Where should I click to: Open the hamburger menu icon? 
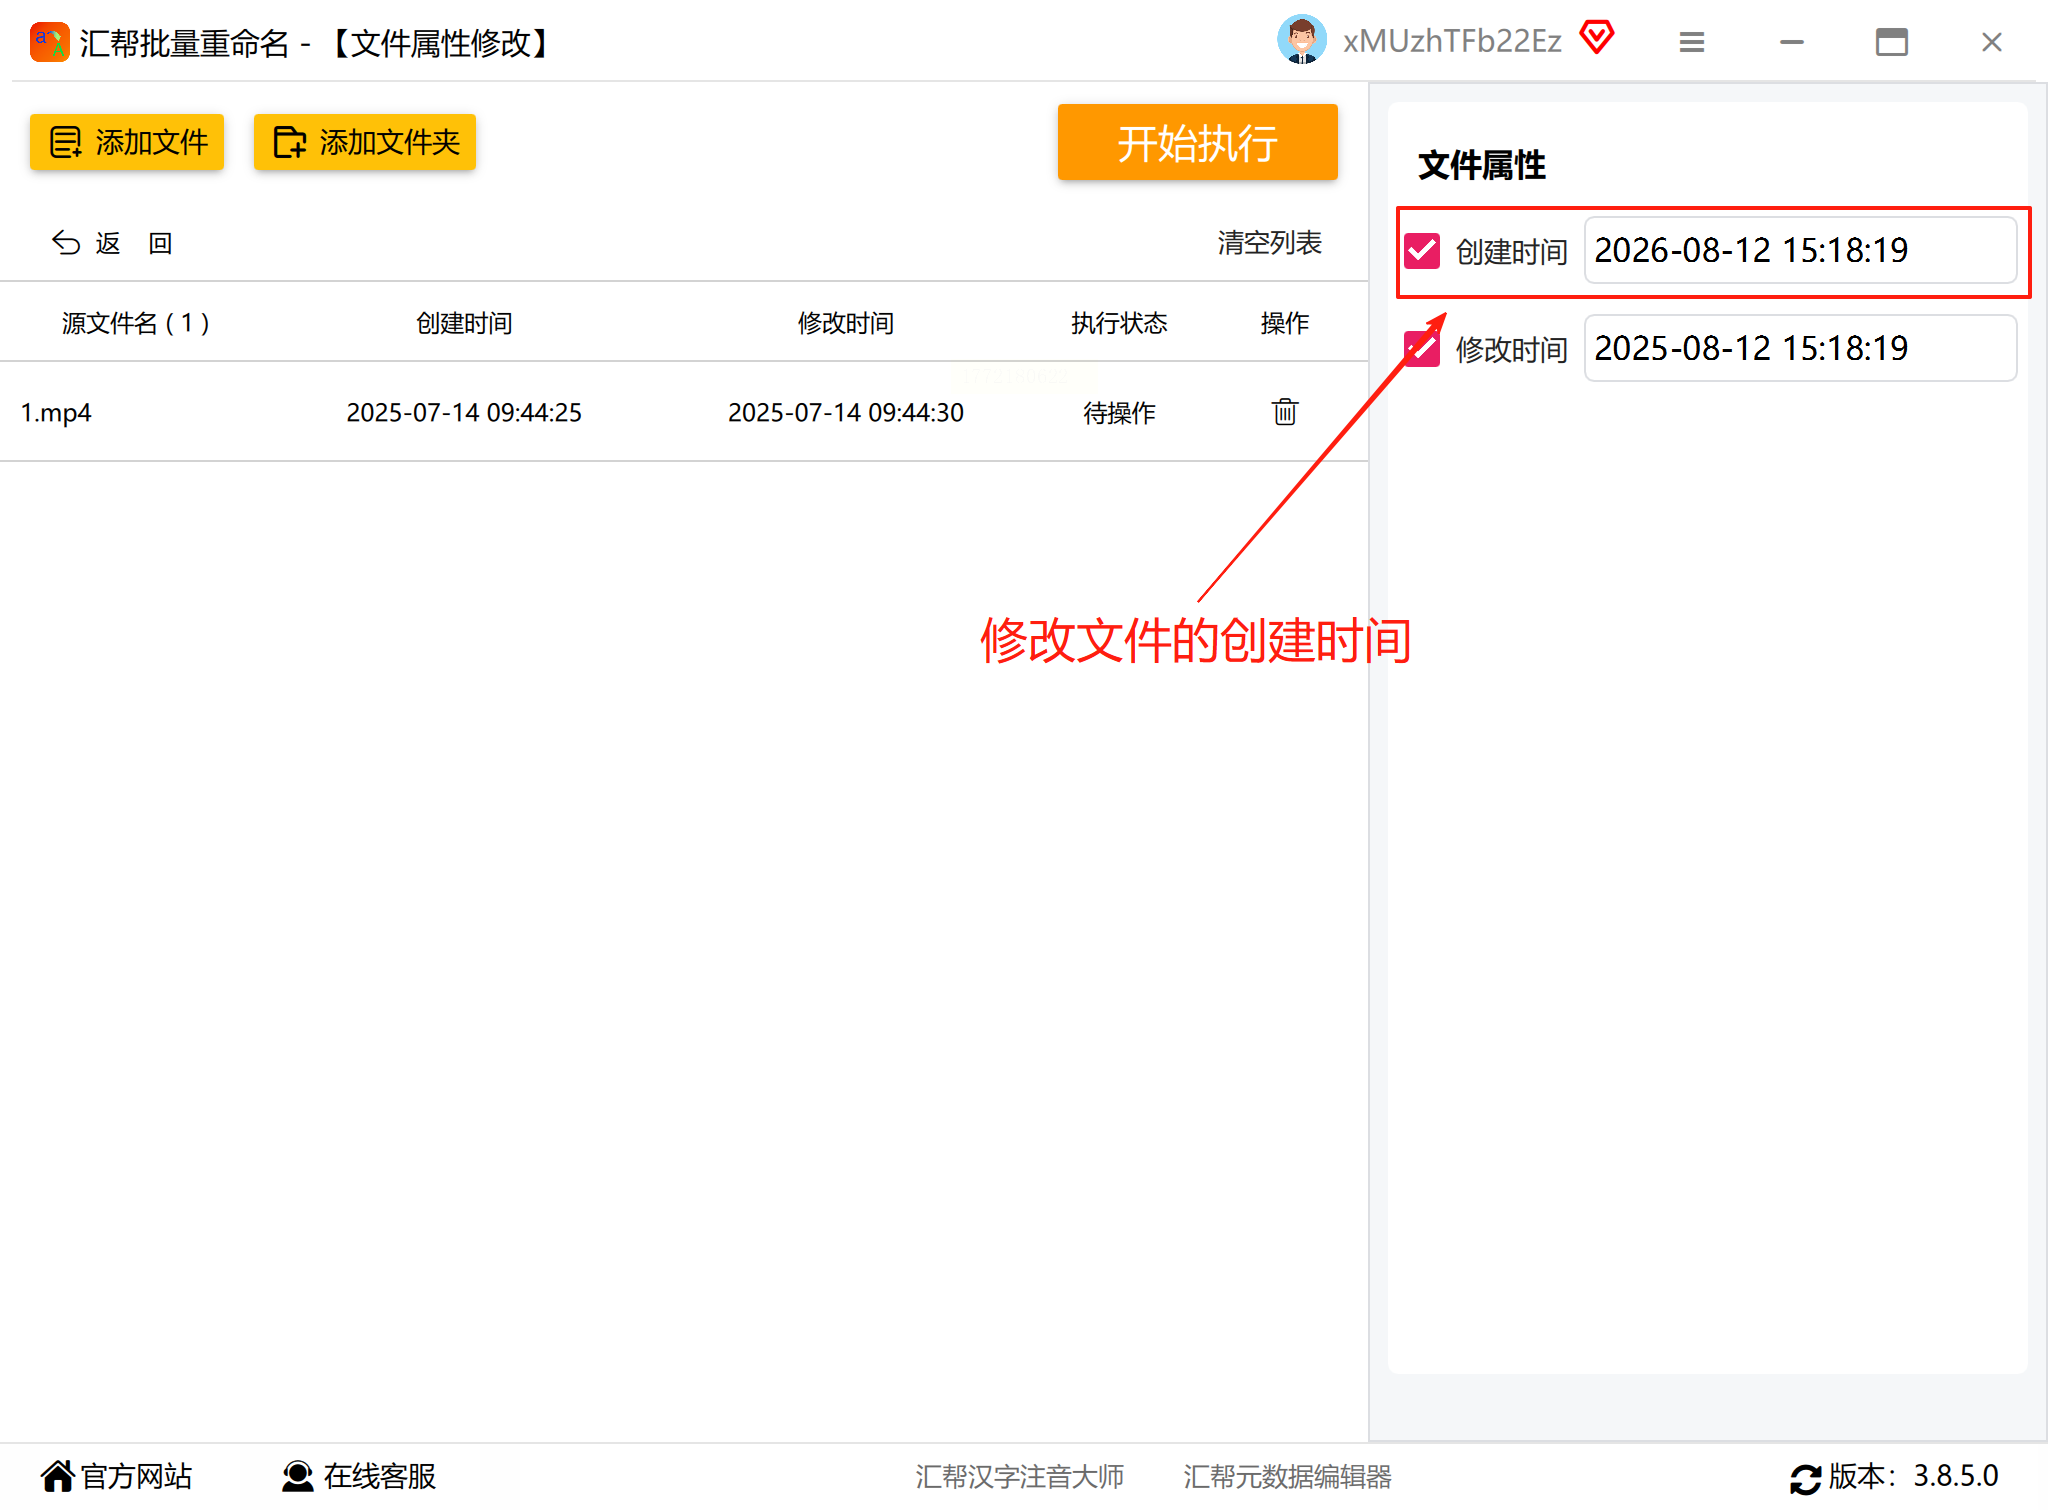pyautogui.click(x=1691, y=42)
